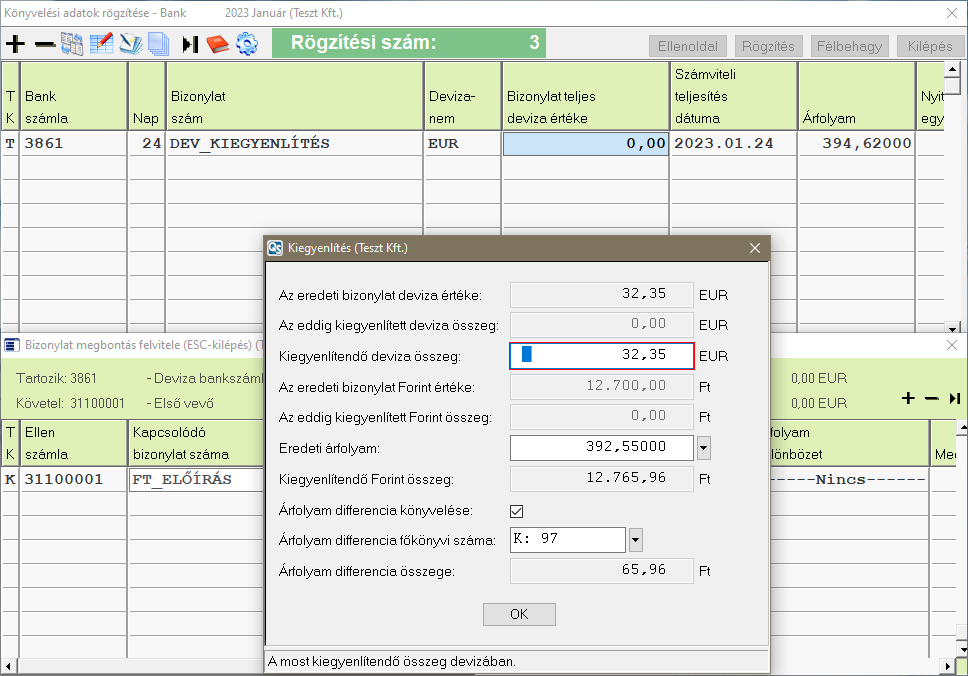Click the Kiegyenlítendő deviza összeg field

(601, 355)
